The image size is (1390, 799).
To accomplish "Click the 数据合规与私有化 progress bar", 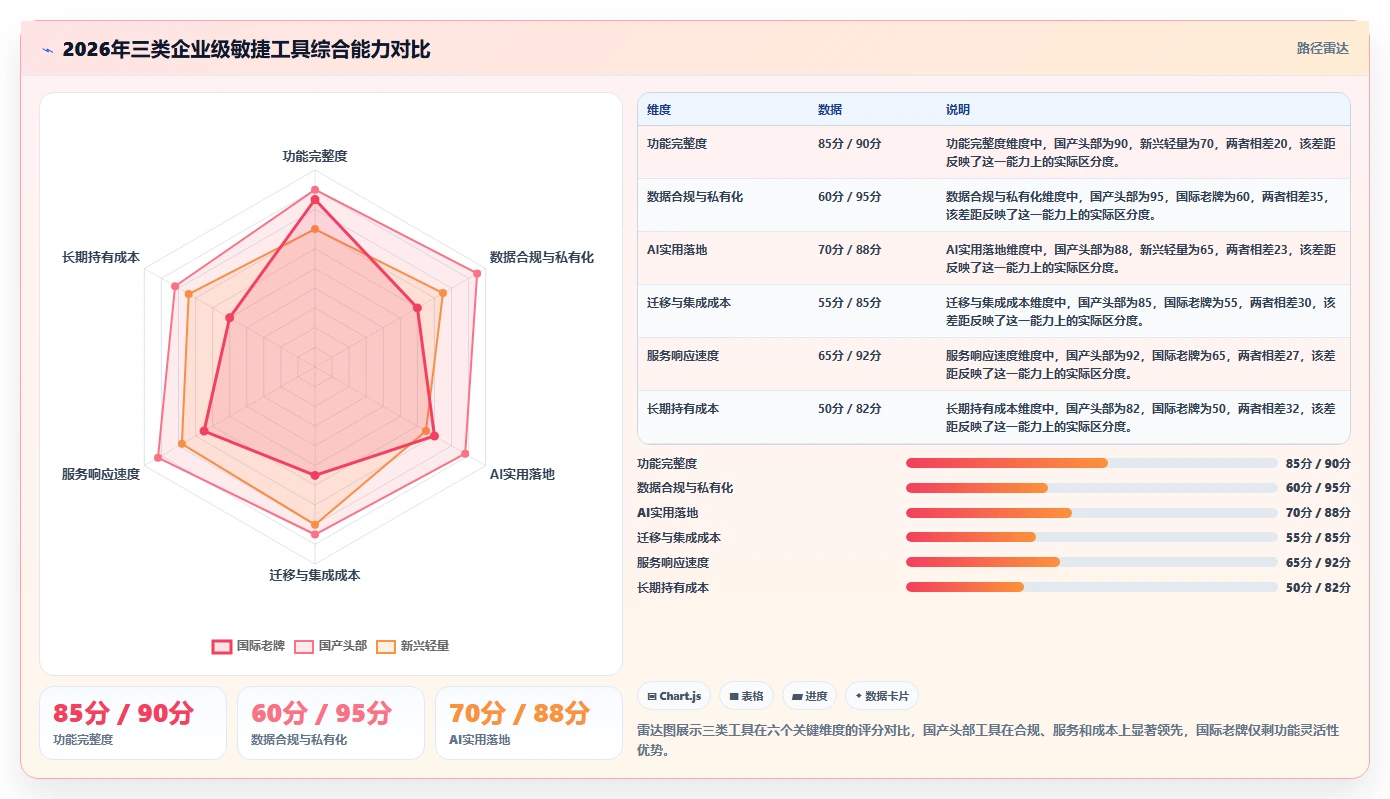I will point(1092,488).
